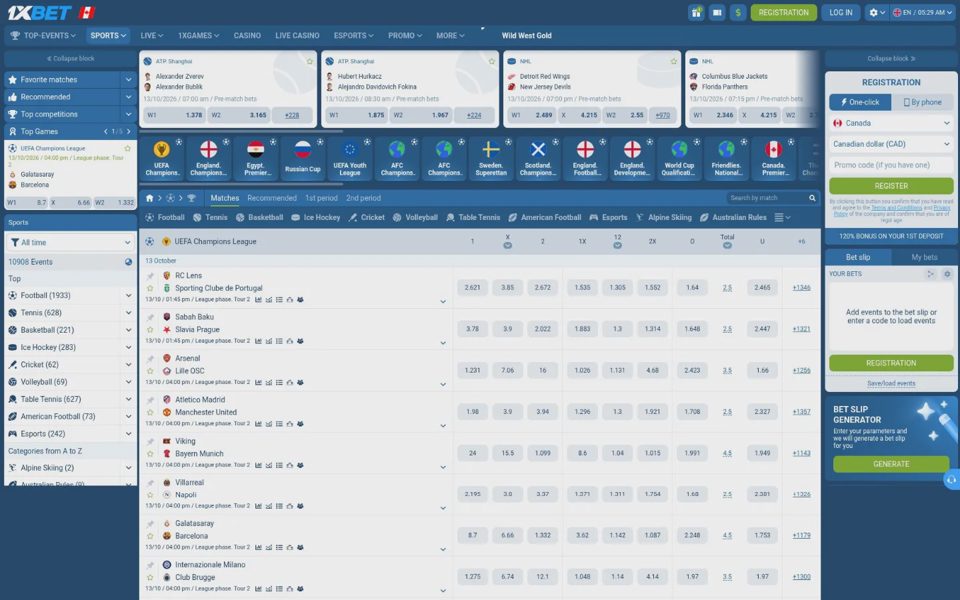Viewport: 960px width, 600px height.
Task: Filter by Table Tennis in sports bar
Action: [473, 217]
